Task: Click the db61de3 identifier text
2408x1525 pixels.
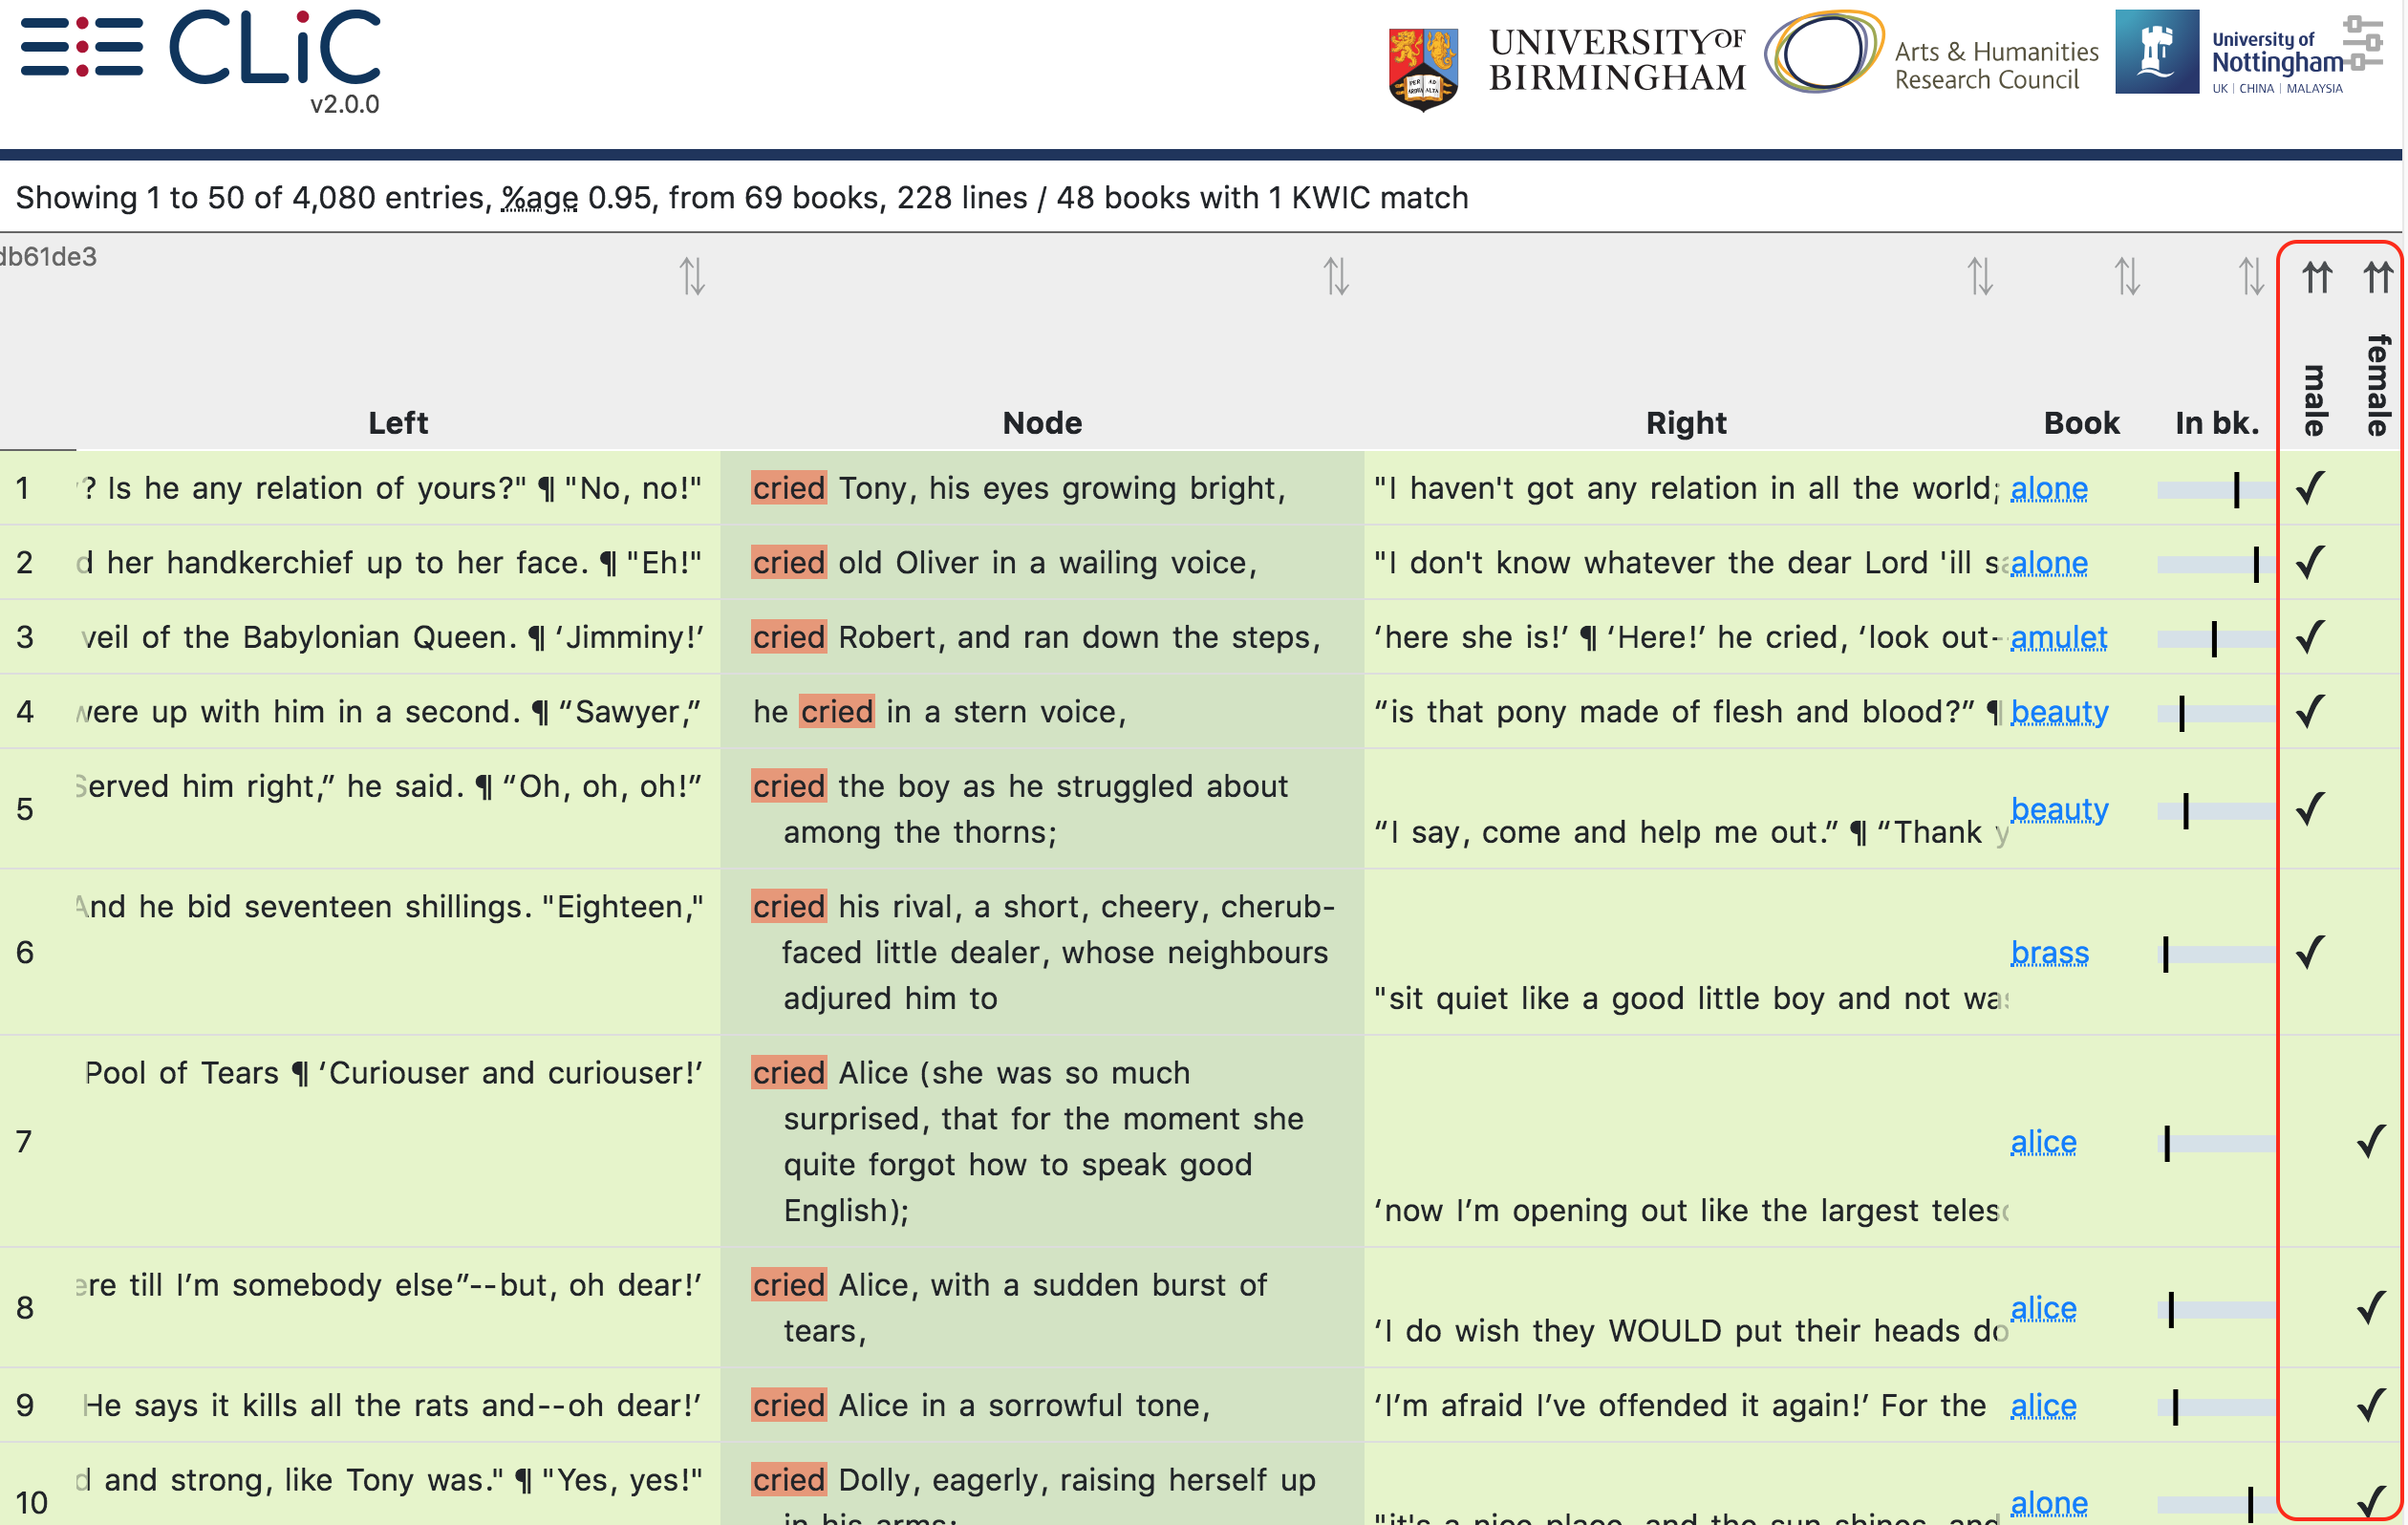Action: coord(48,257)
